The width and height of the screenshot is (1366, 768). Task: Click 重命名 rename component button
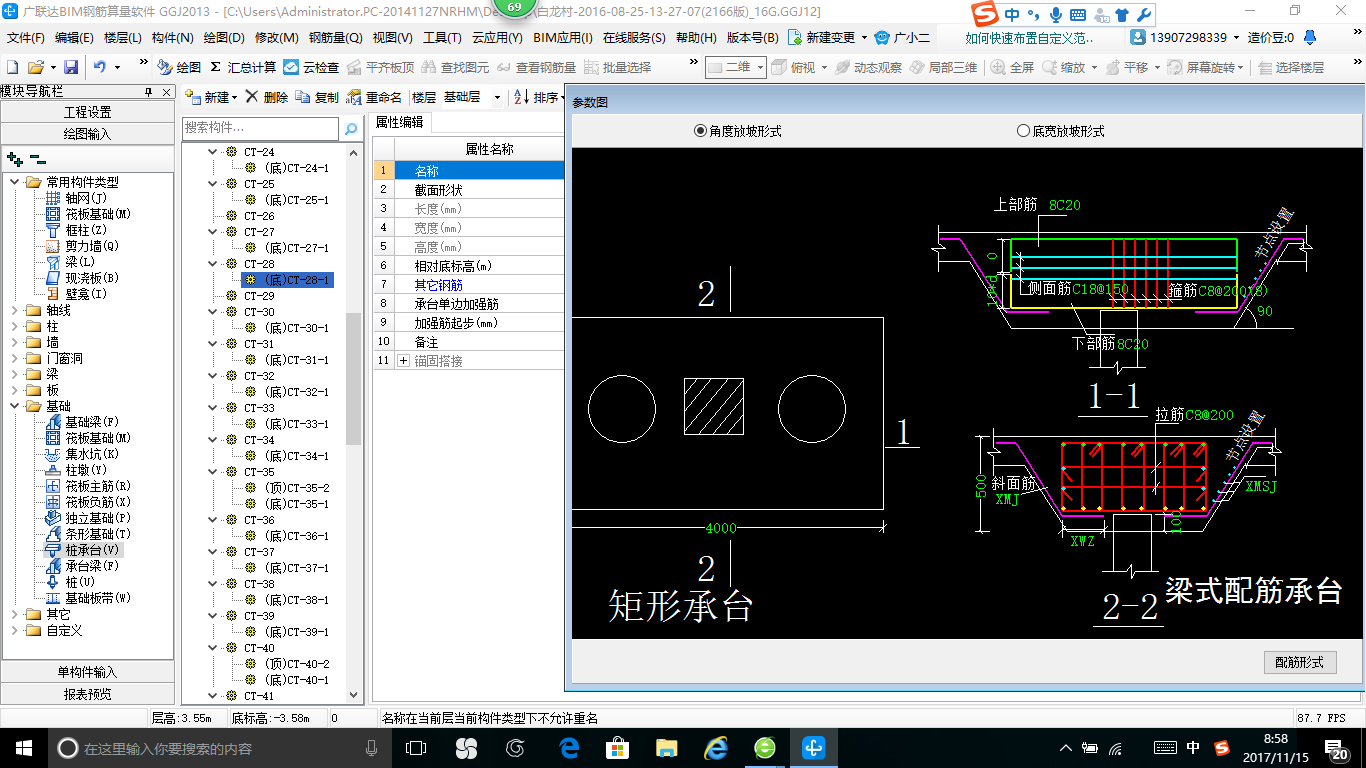(x=374, y=98)
